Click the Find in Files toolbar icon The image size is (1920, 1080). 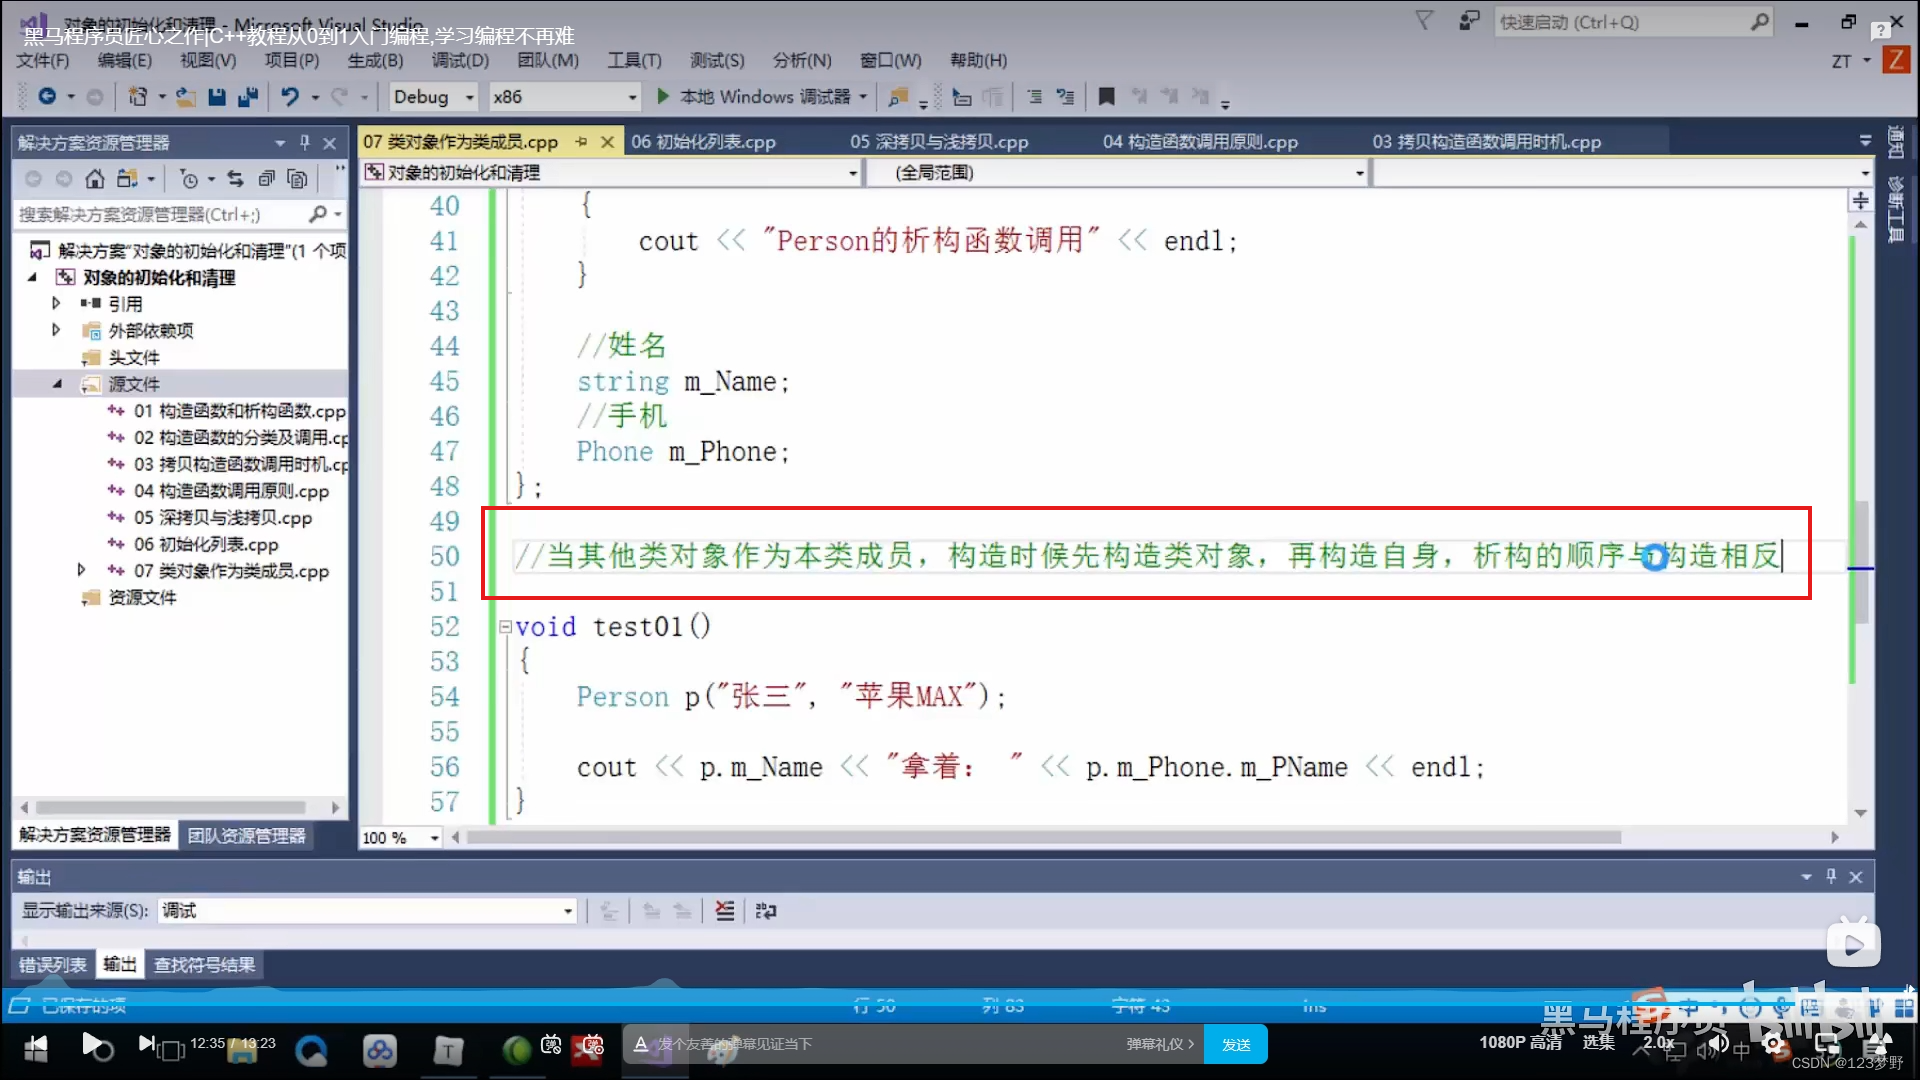(898, 96)
